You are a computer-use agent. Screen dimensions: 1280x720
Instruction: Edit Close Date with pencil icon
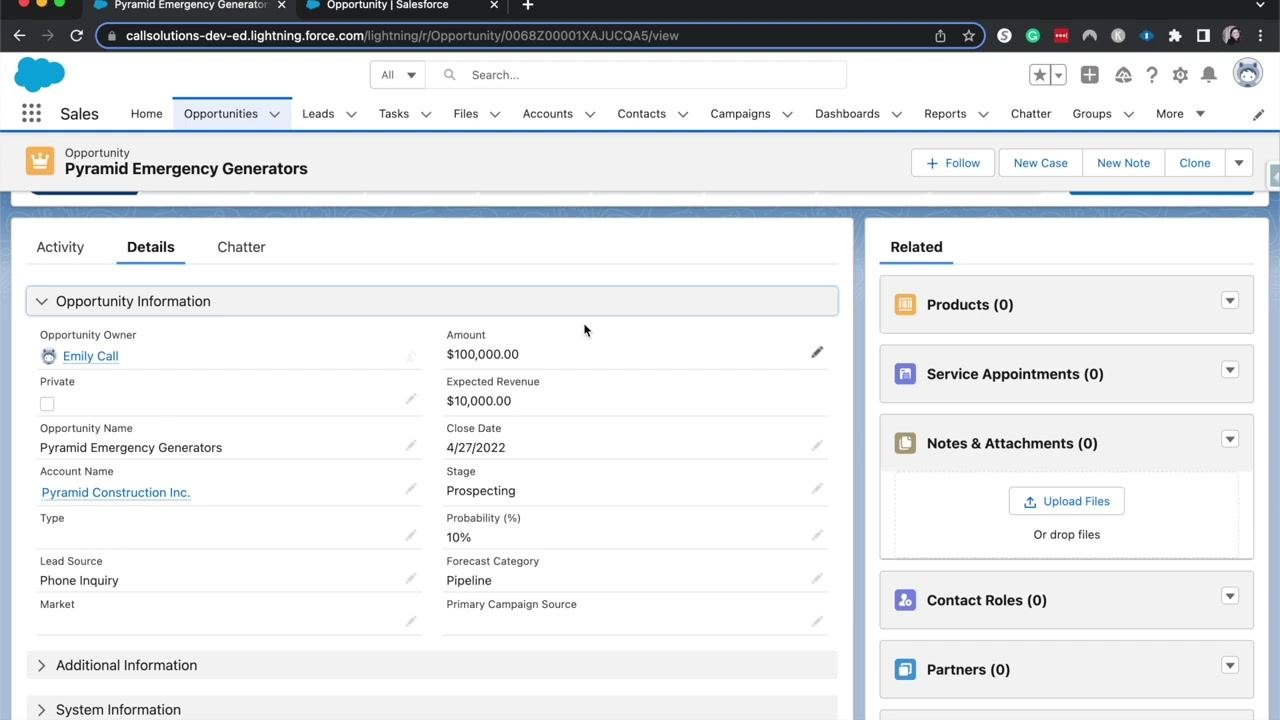[817, 445]
